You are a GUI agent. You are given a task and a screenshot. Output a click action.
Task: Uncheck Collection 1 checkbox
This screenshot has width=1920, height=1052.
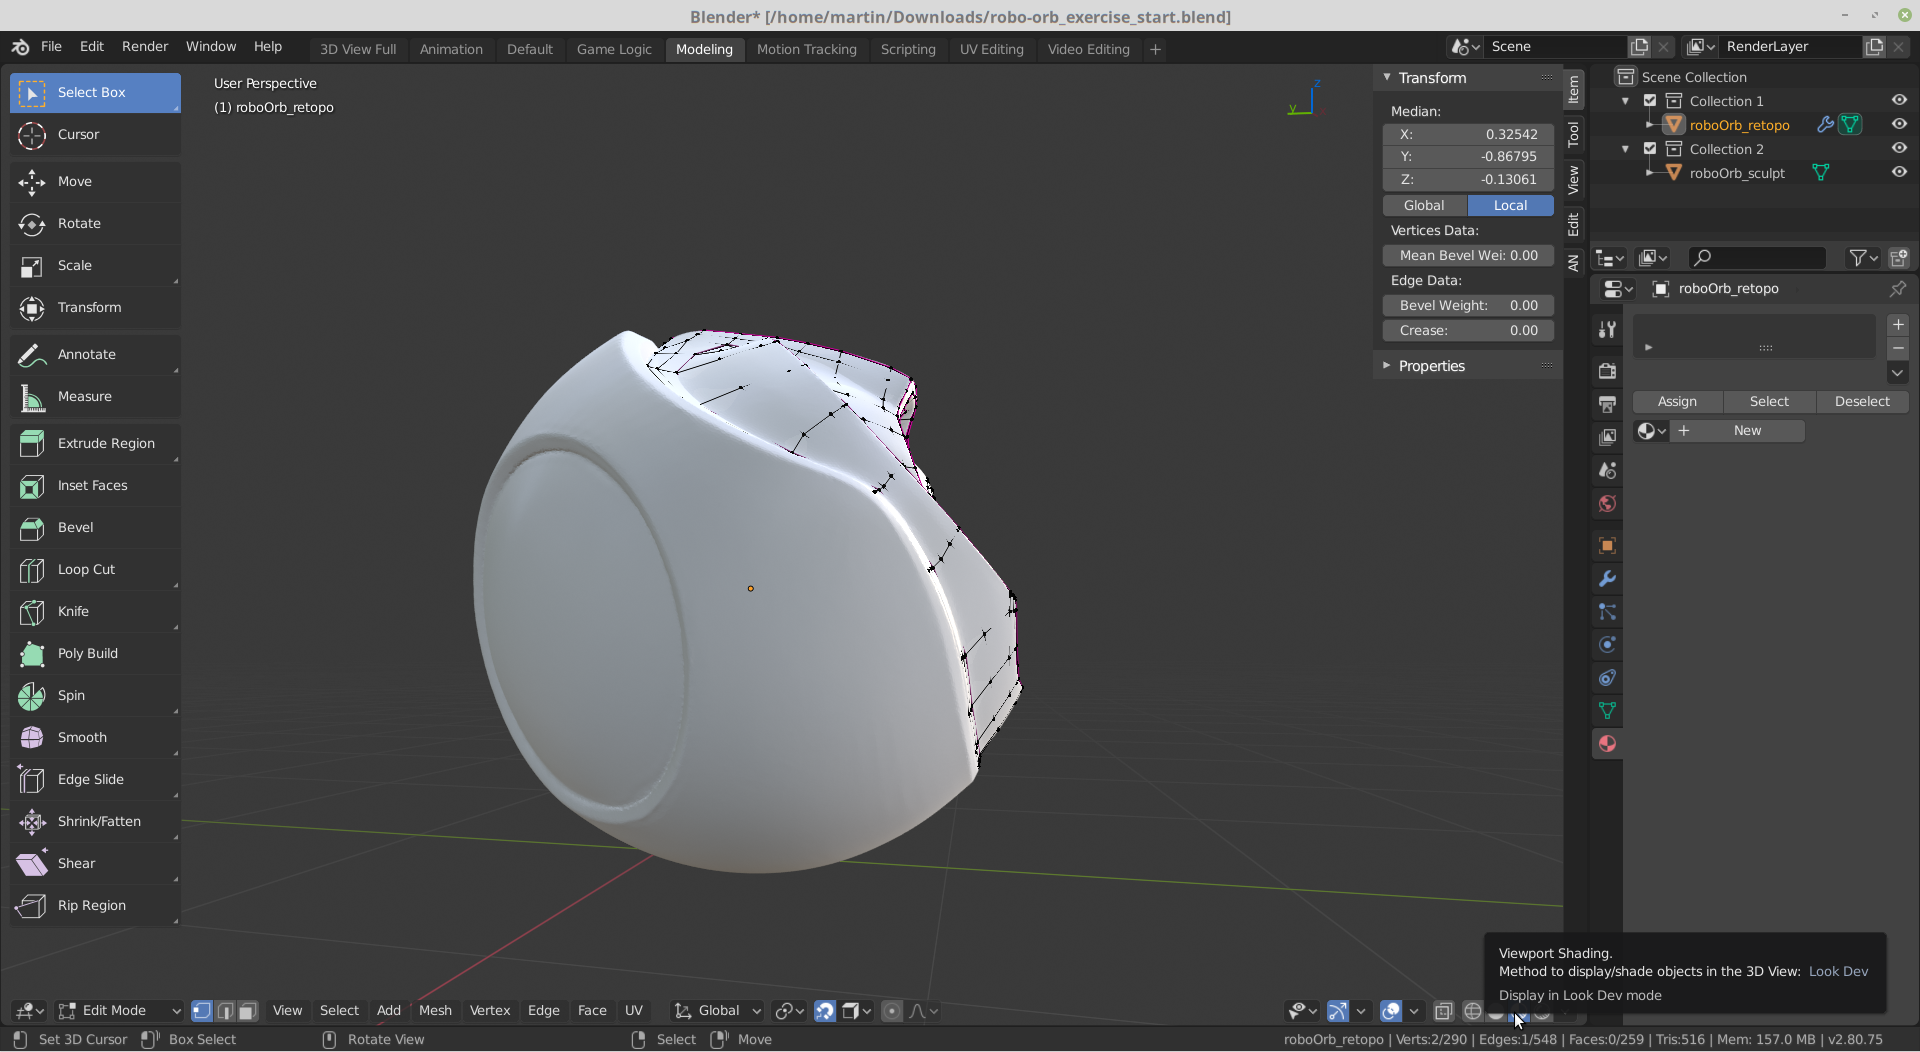[x=1650, y=100]
